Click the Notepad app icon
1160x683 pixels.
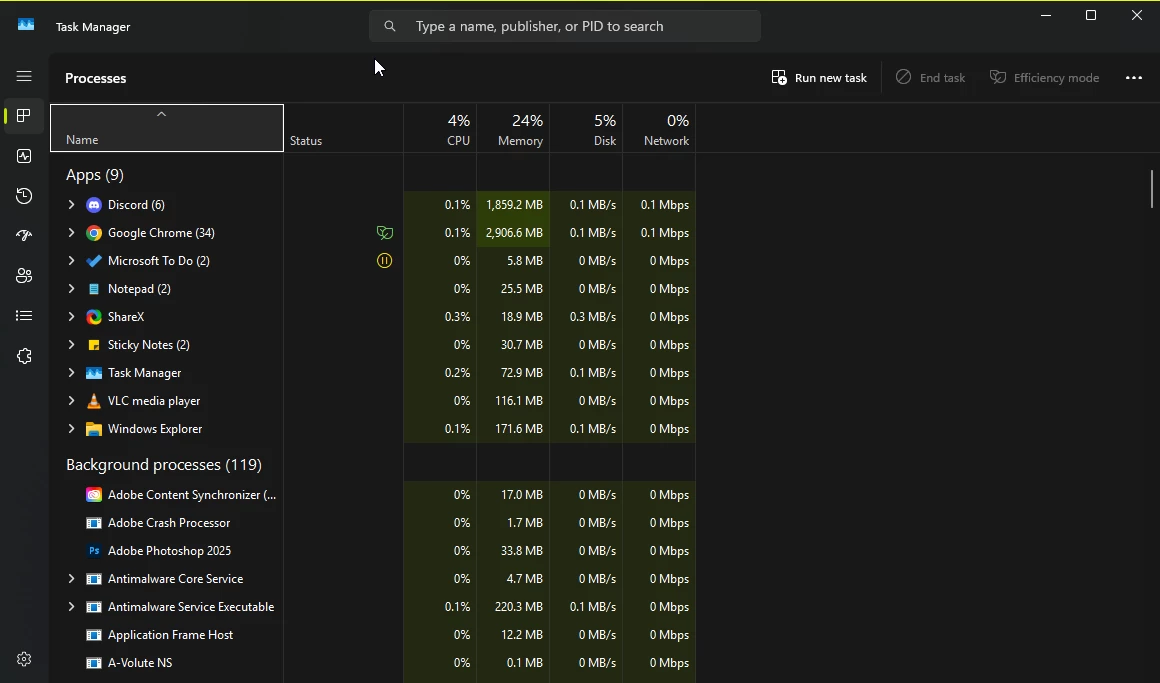click(94, 289)
